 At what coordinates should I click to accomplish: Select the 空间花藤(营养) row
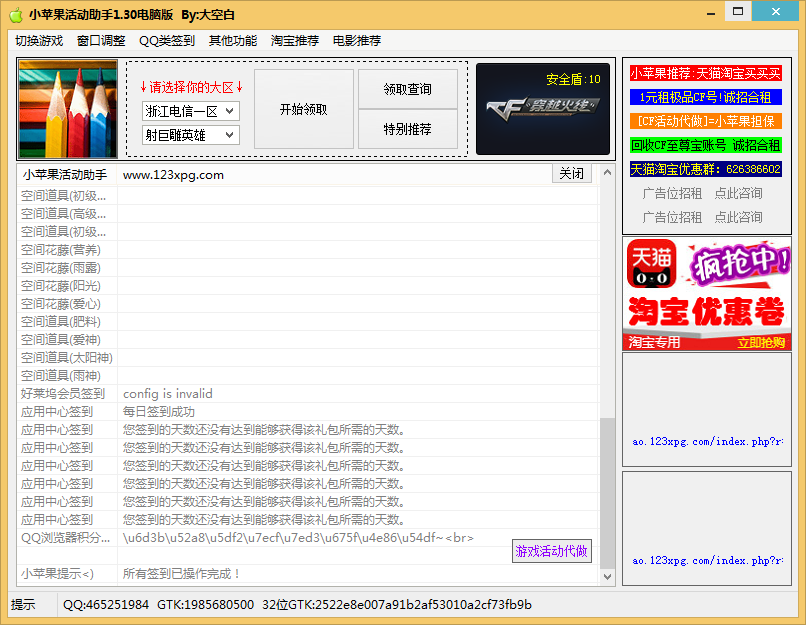308,250
